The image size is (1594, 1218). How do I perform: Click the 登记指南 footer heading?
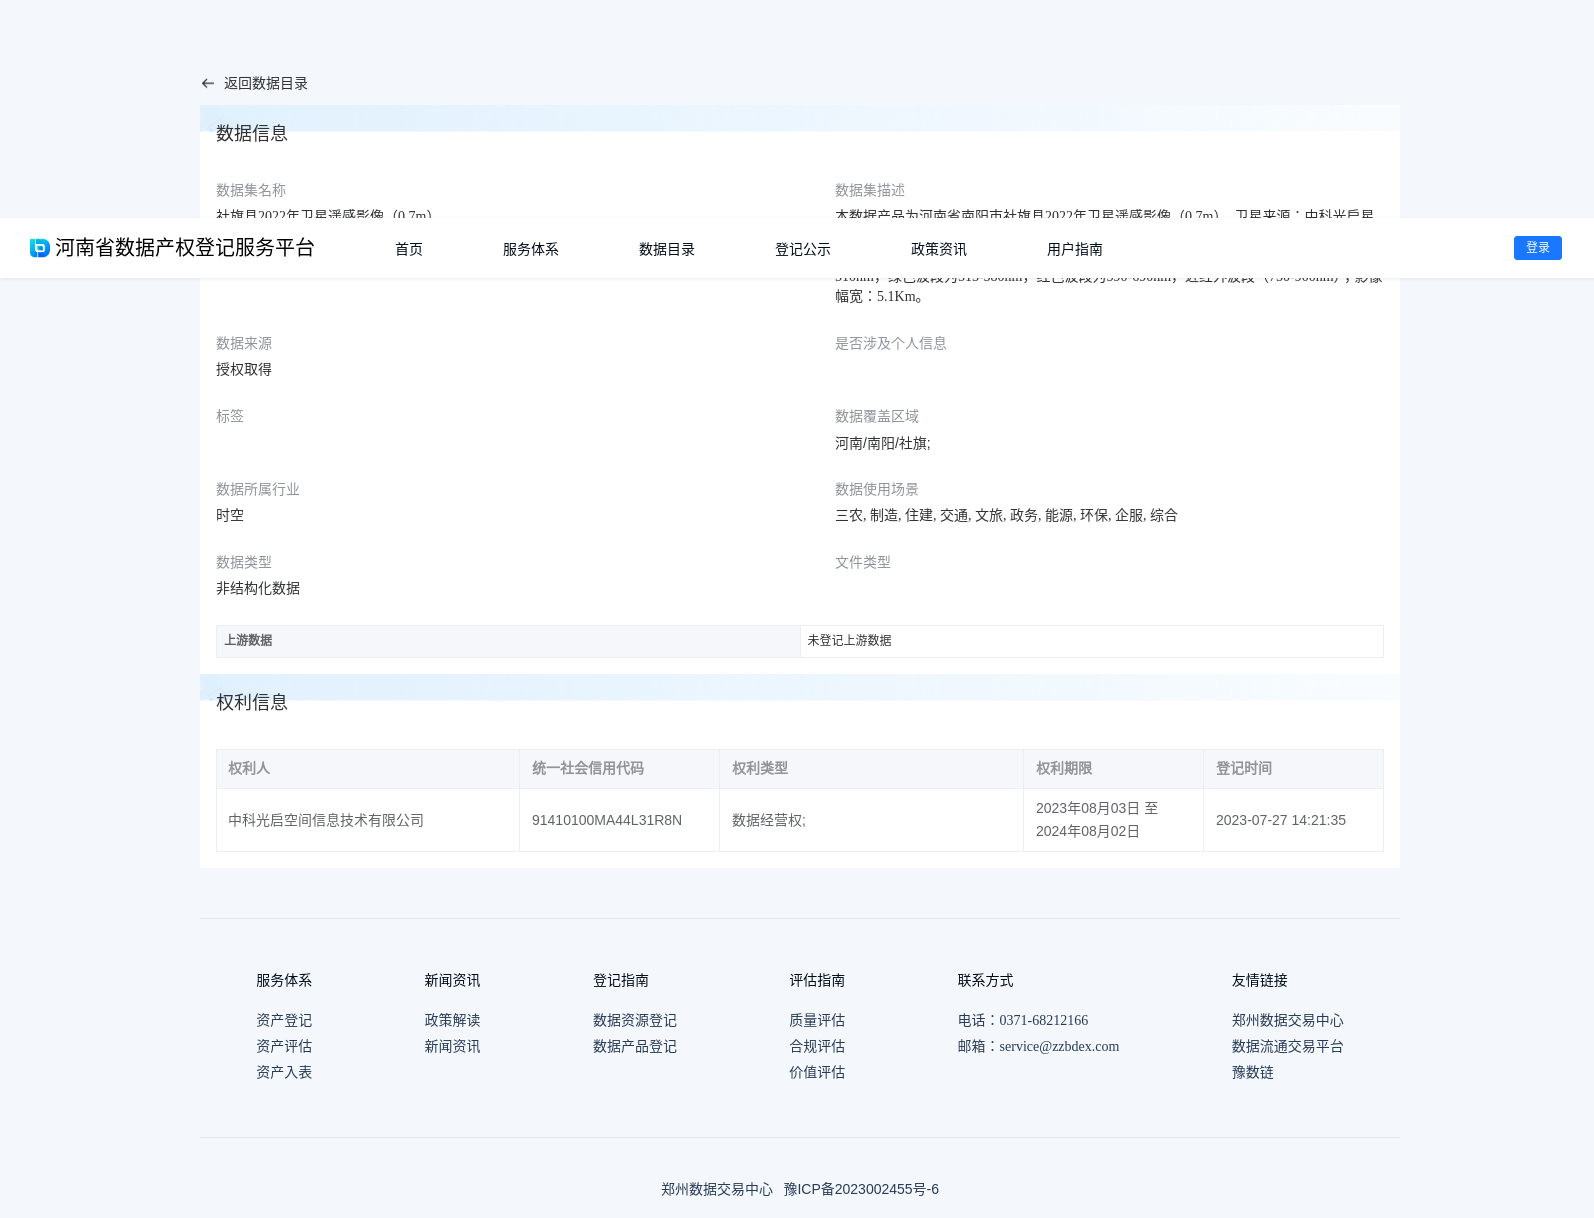point(621,980)
